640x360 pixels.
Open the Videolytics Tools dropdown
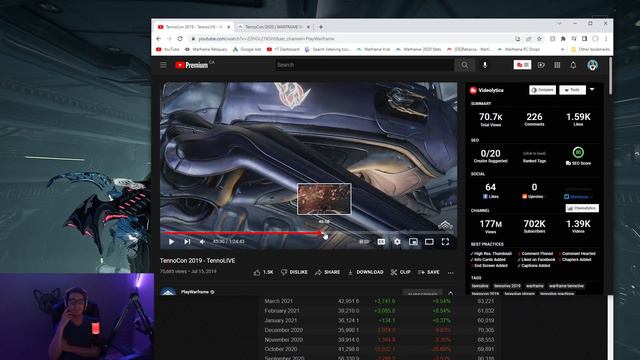572,90
